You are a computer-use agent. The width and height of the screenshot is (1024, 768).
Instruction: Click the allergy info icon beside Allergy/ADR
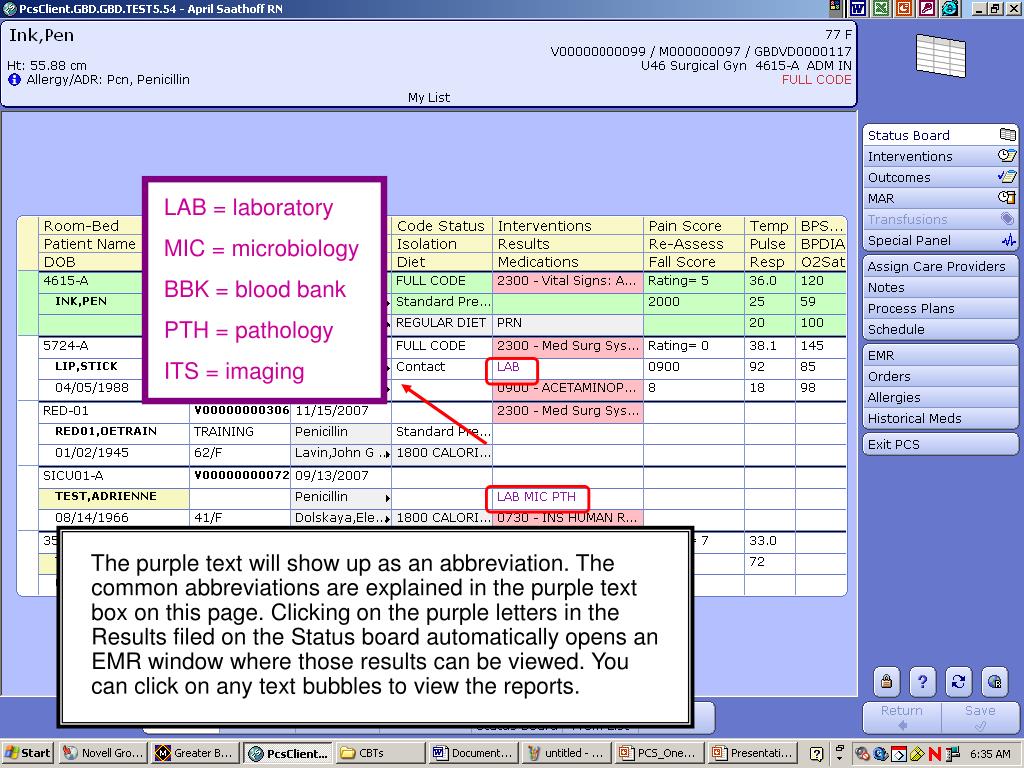tap(14, 80)
